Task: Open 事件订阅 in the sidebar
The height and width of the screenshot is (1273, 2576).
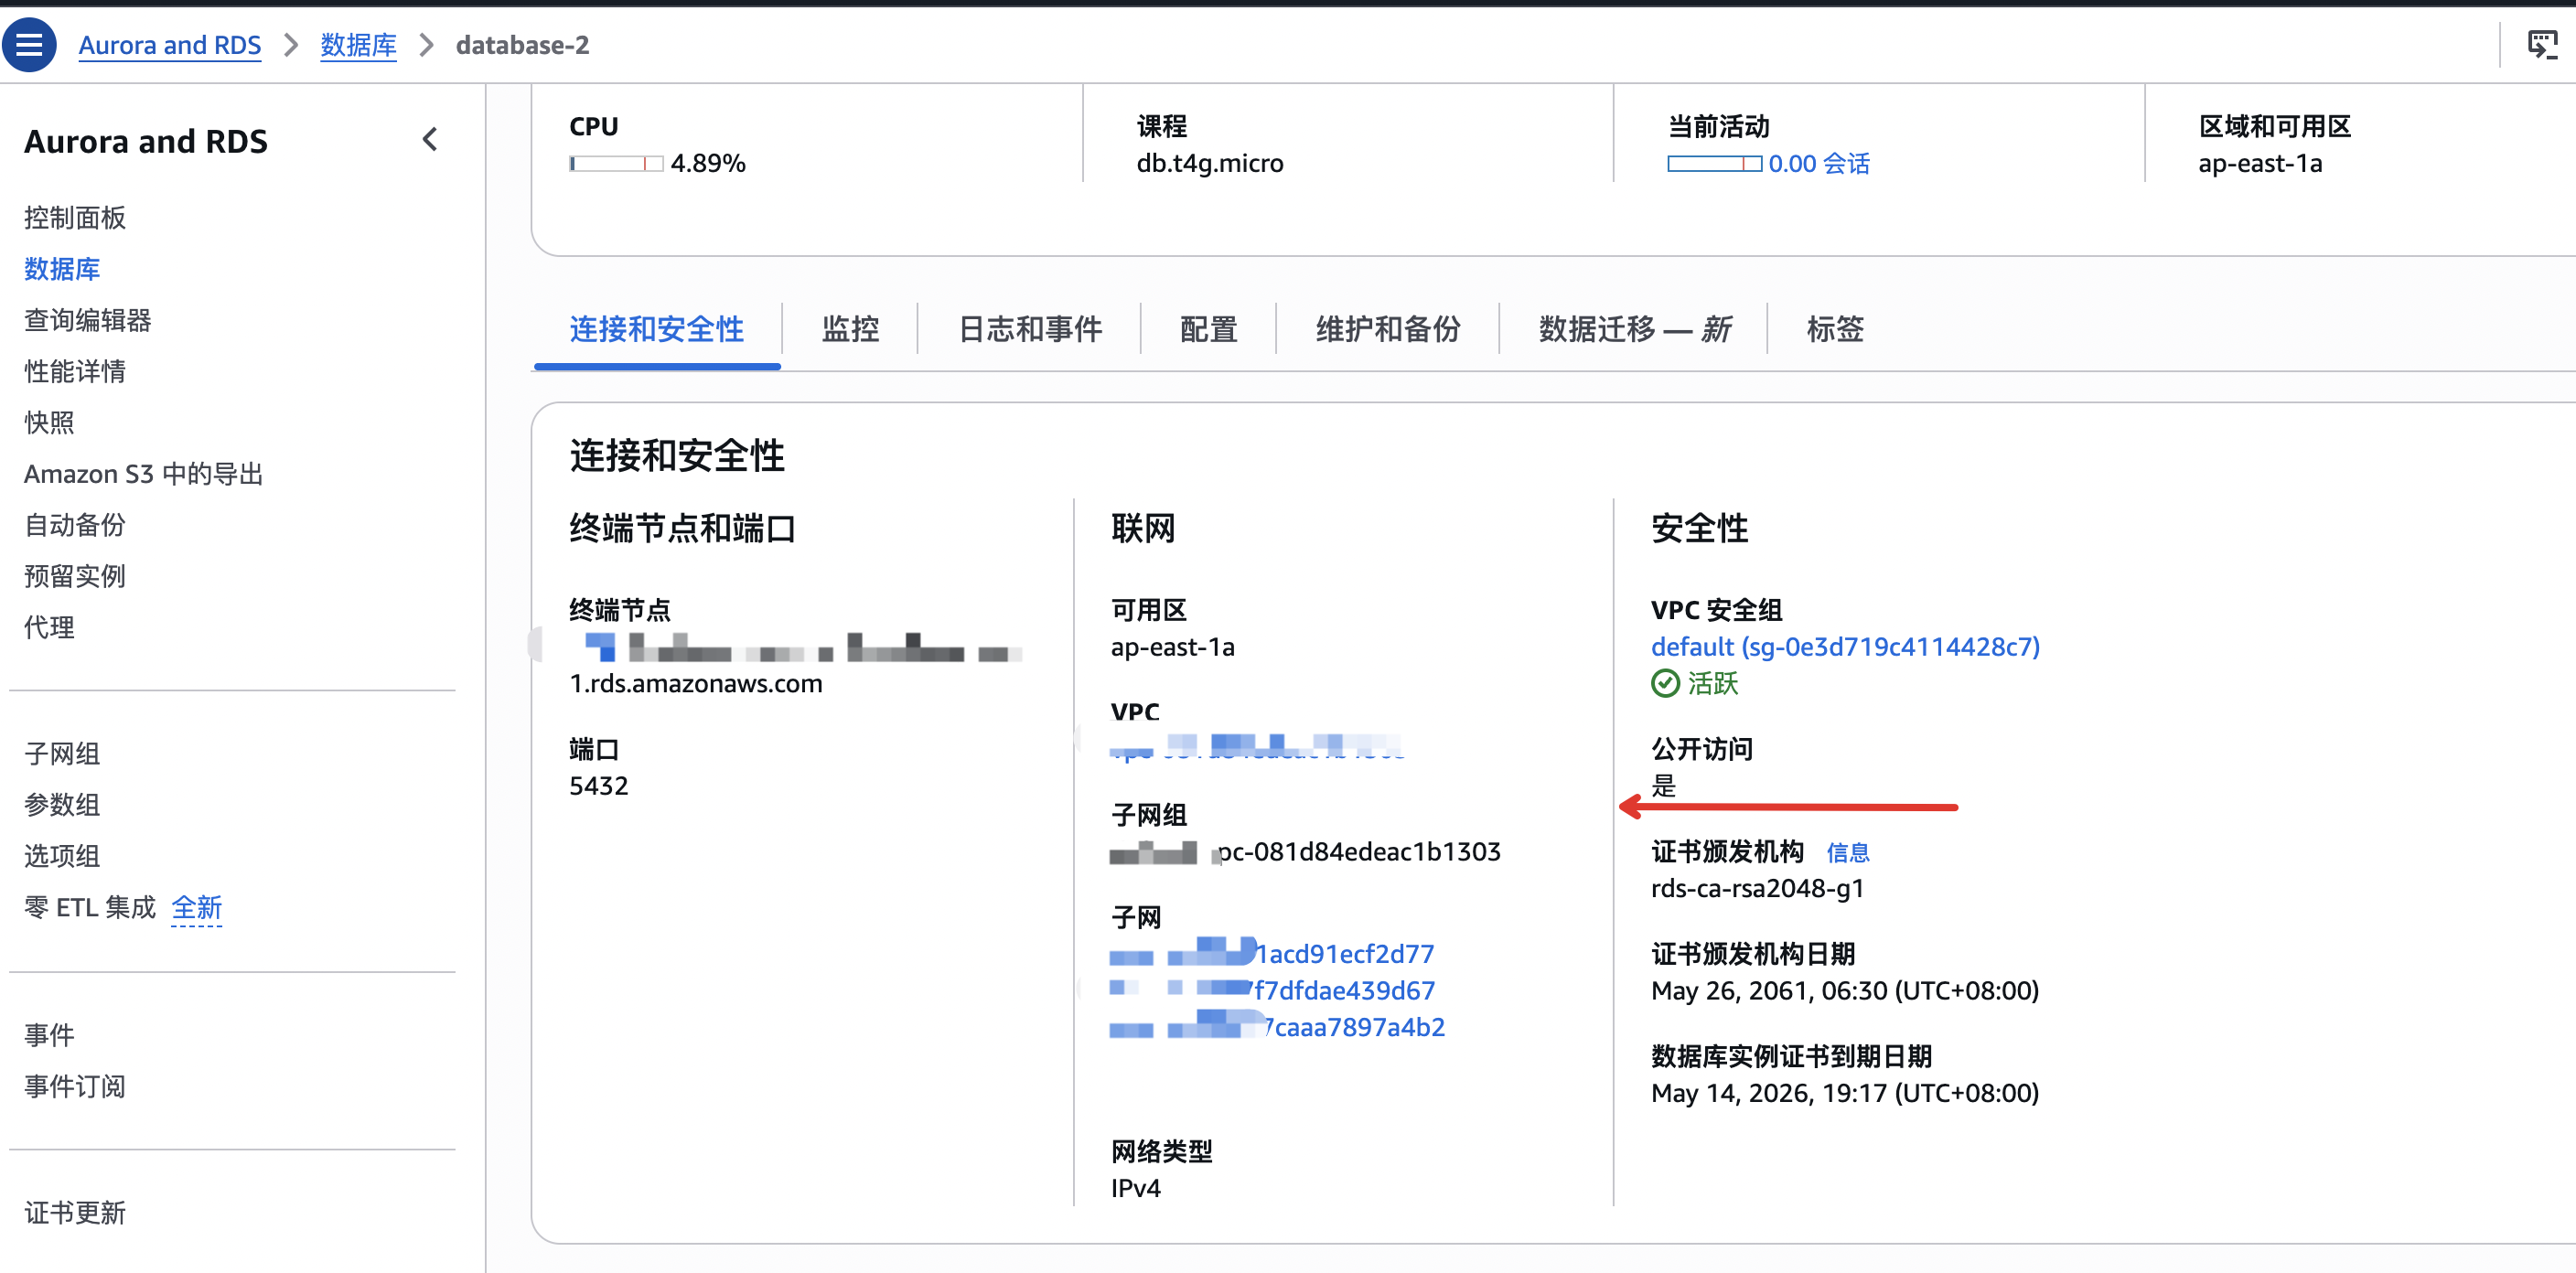Action: tap(75, 1086)
